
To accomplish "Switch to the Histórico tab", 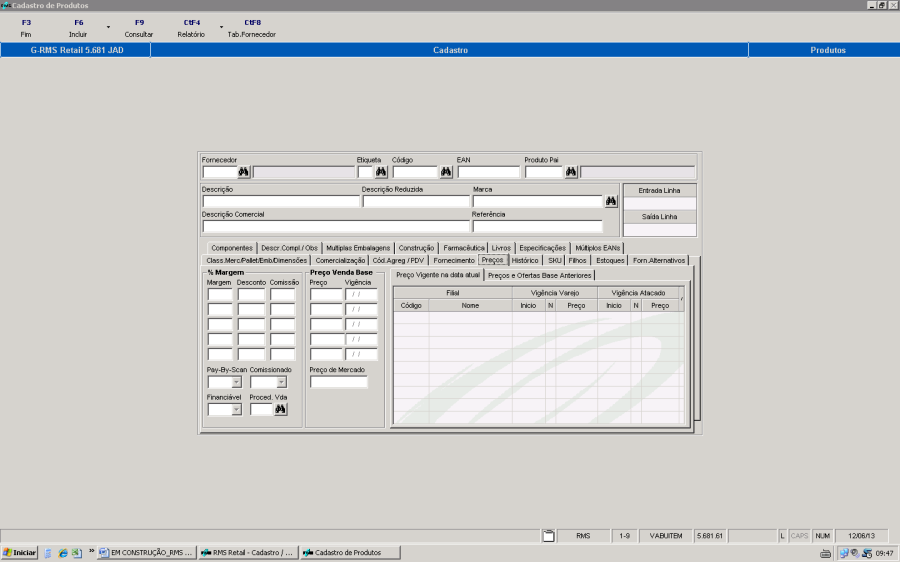I will click(x=525, y=260).
